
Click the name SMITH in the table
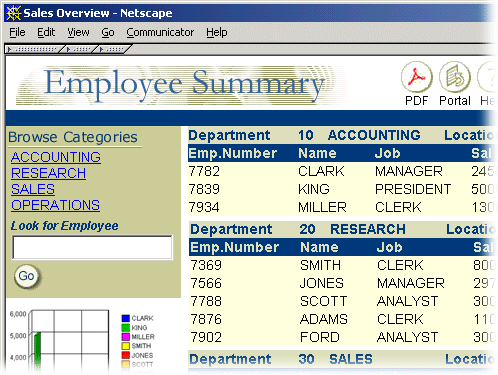coord(320,265)
